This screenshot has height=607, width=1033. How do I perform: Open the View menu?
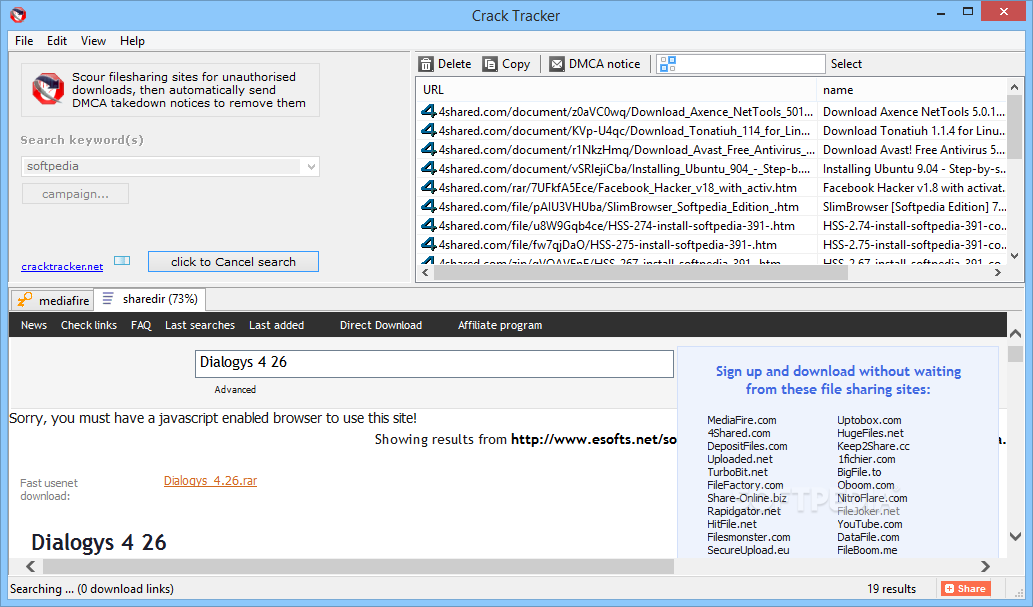[x=93, y=41]
